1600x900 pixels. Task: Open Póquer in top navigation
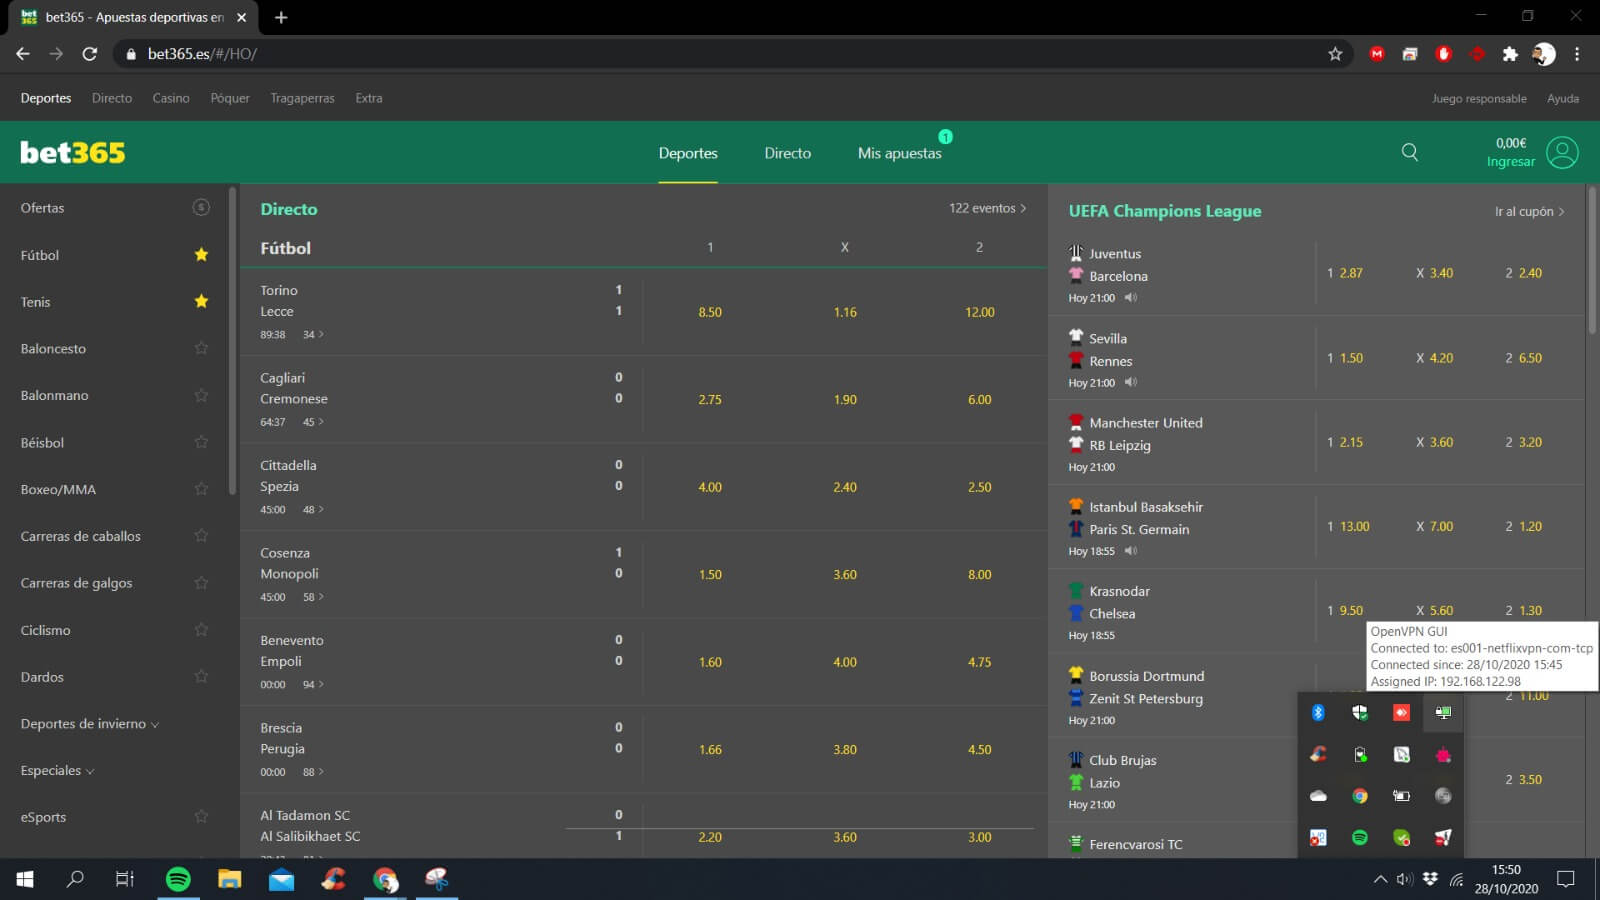coord(230,98)
